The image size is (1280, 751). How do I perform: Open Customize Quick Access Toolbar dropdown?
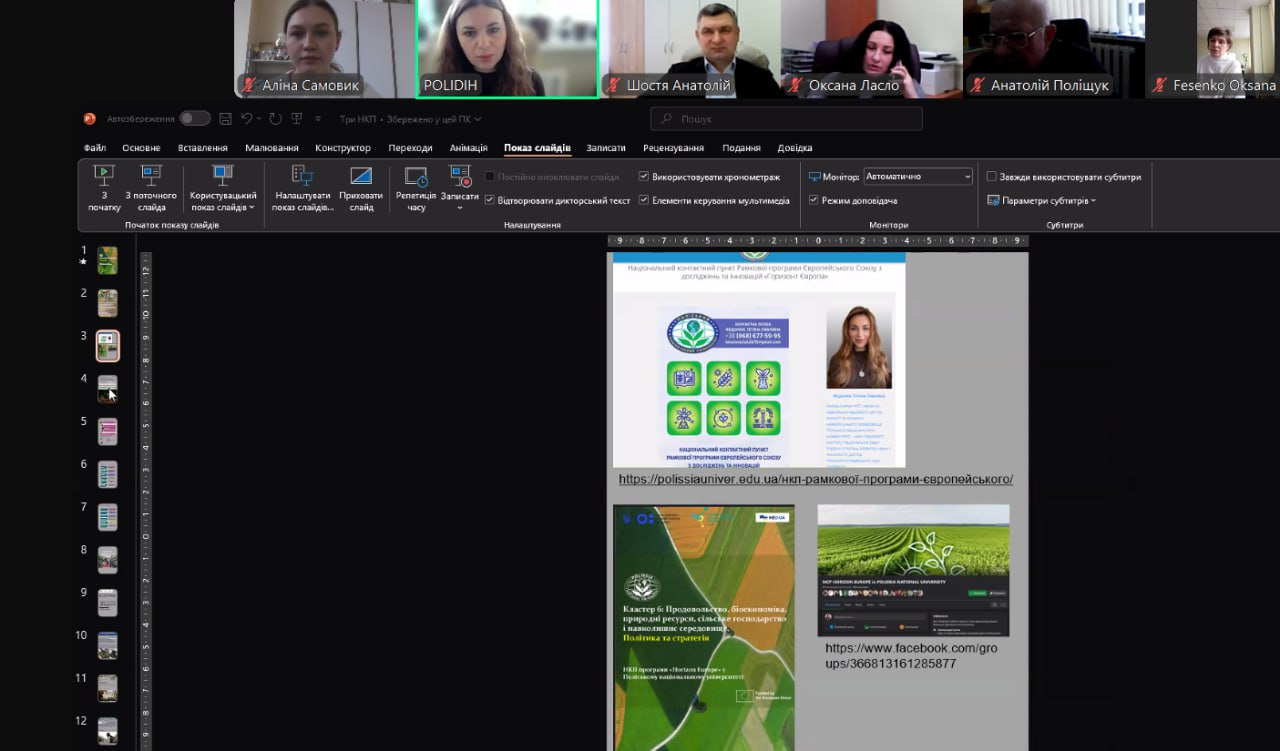tap(317, 119)
